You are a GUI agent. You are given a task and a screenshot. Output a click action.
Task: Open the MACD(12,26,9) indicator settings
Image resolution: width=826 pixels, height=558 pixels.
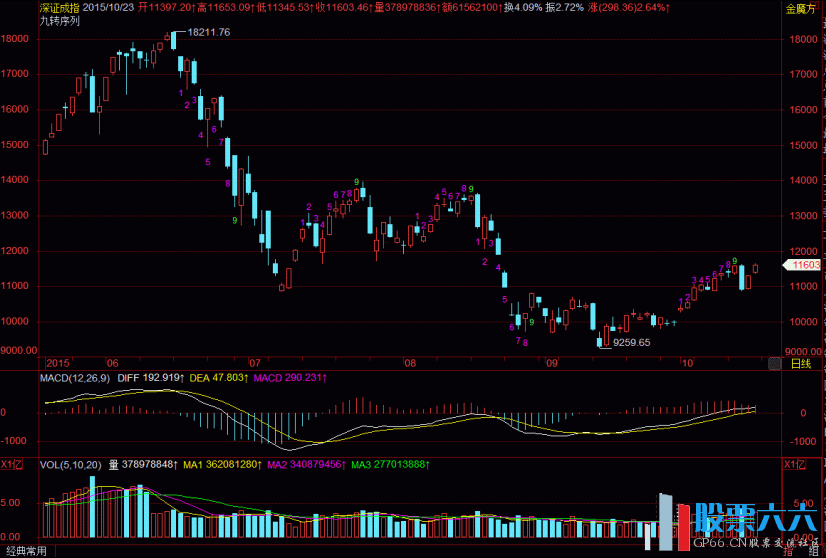(x=73, y=379)
